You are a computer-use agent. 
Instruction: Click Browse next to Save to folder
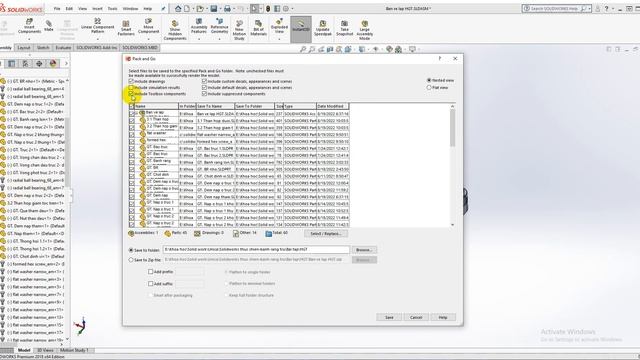click(364, 249)
